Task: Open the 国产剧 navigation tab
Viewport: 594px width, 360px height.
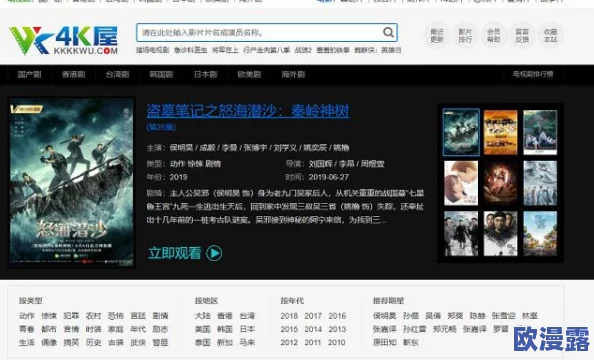Action: tap(29, 75)
